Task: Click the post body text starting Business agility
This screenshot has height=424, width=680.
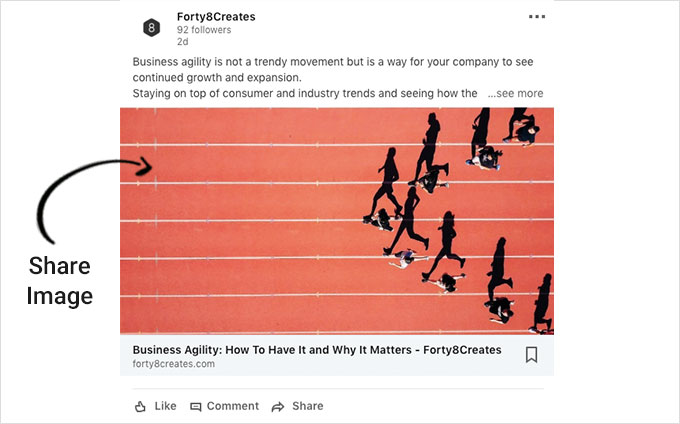Action: point(333,78)
